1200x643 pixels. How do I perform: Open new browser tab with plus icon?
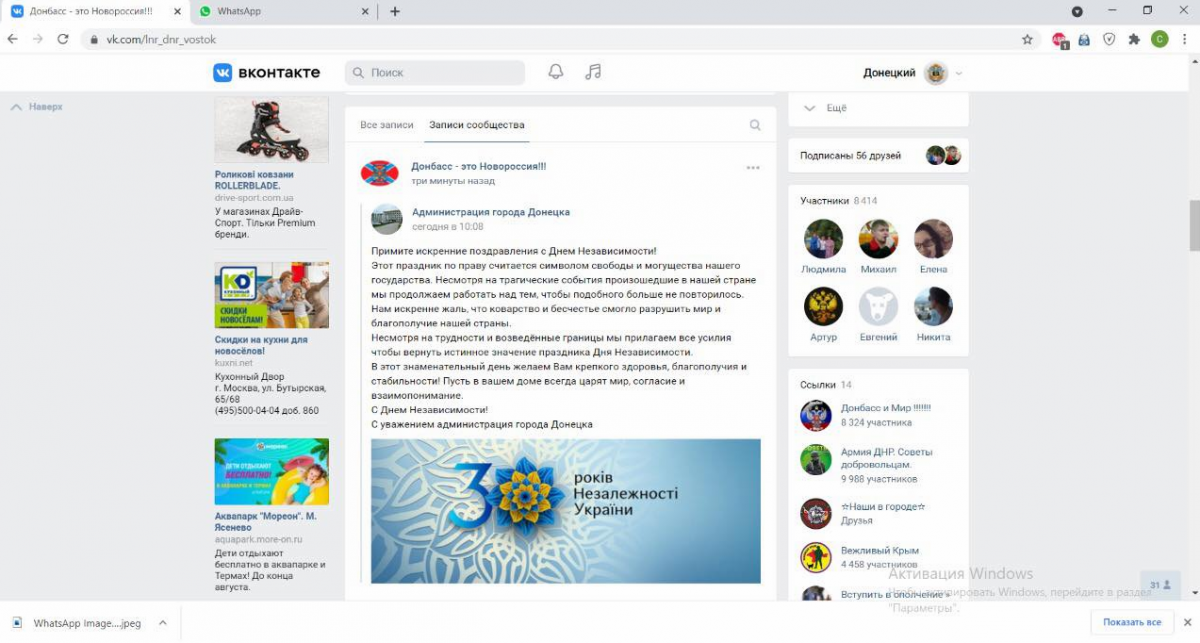pyautogui.click(x=395, y=12)
